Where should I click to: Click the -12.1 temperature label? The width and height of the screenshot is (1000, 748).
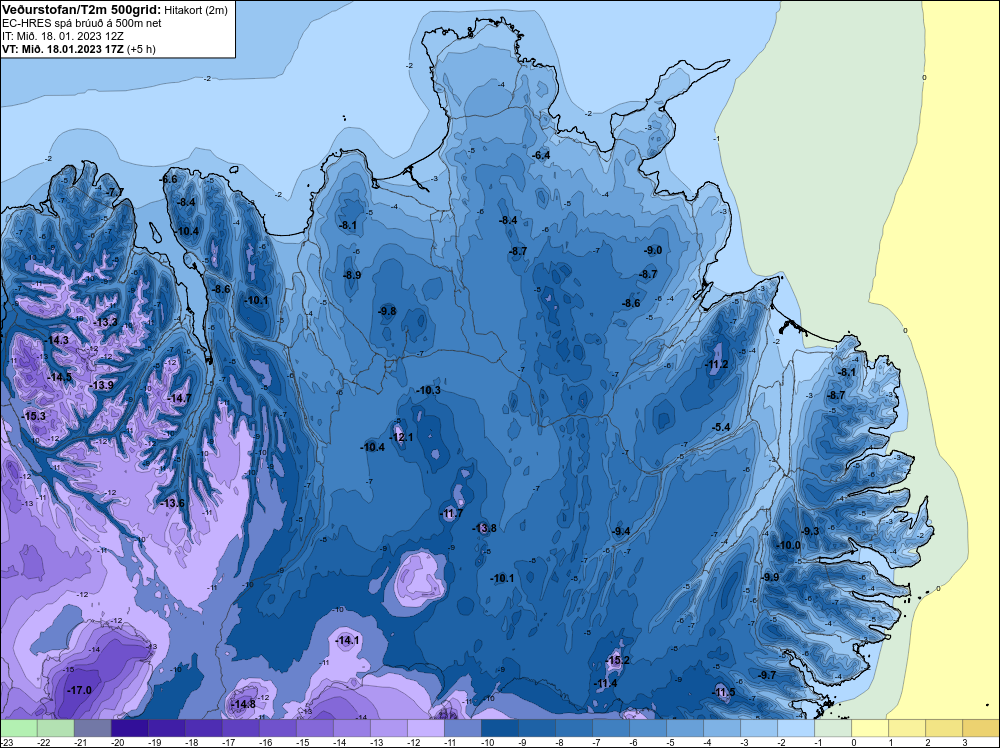[402, 437]
